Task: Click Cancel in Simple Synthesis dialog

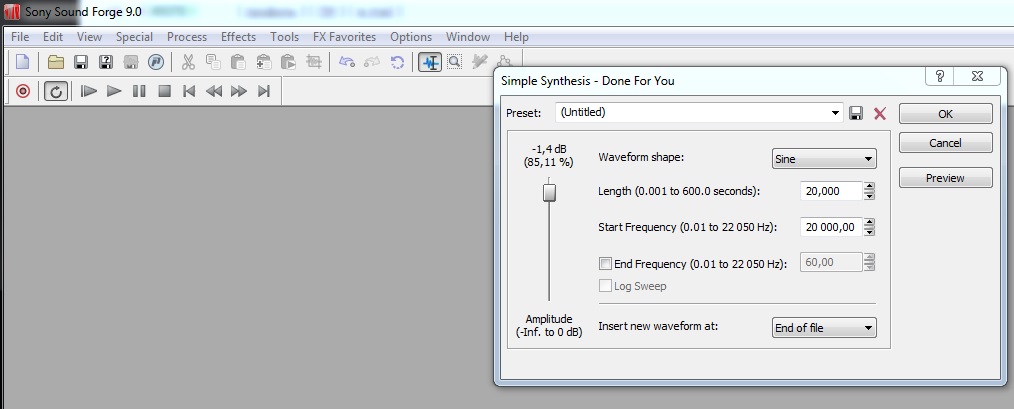Action: [x=945, y=143]
